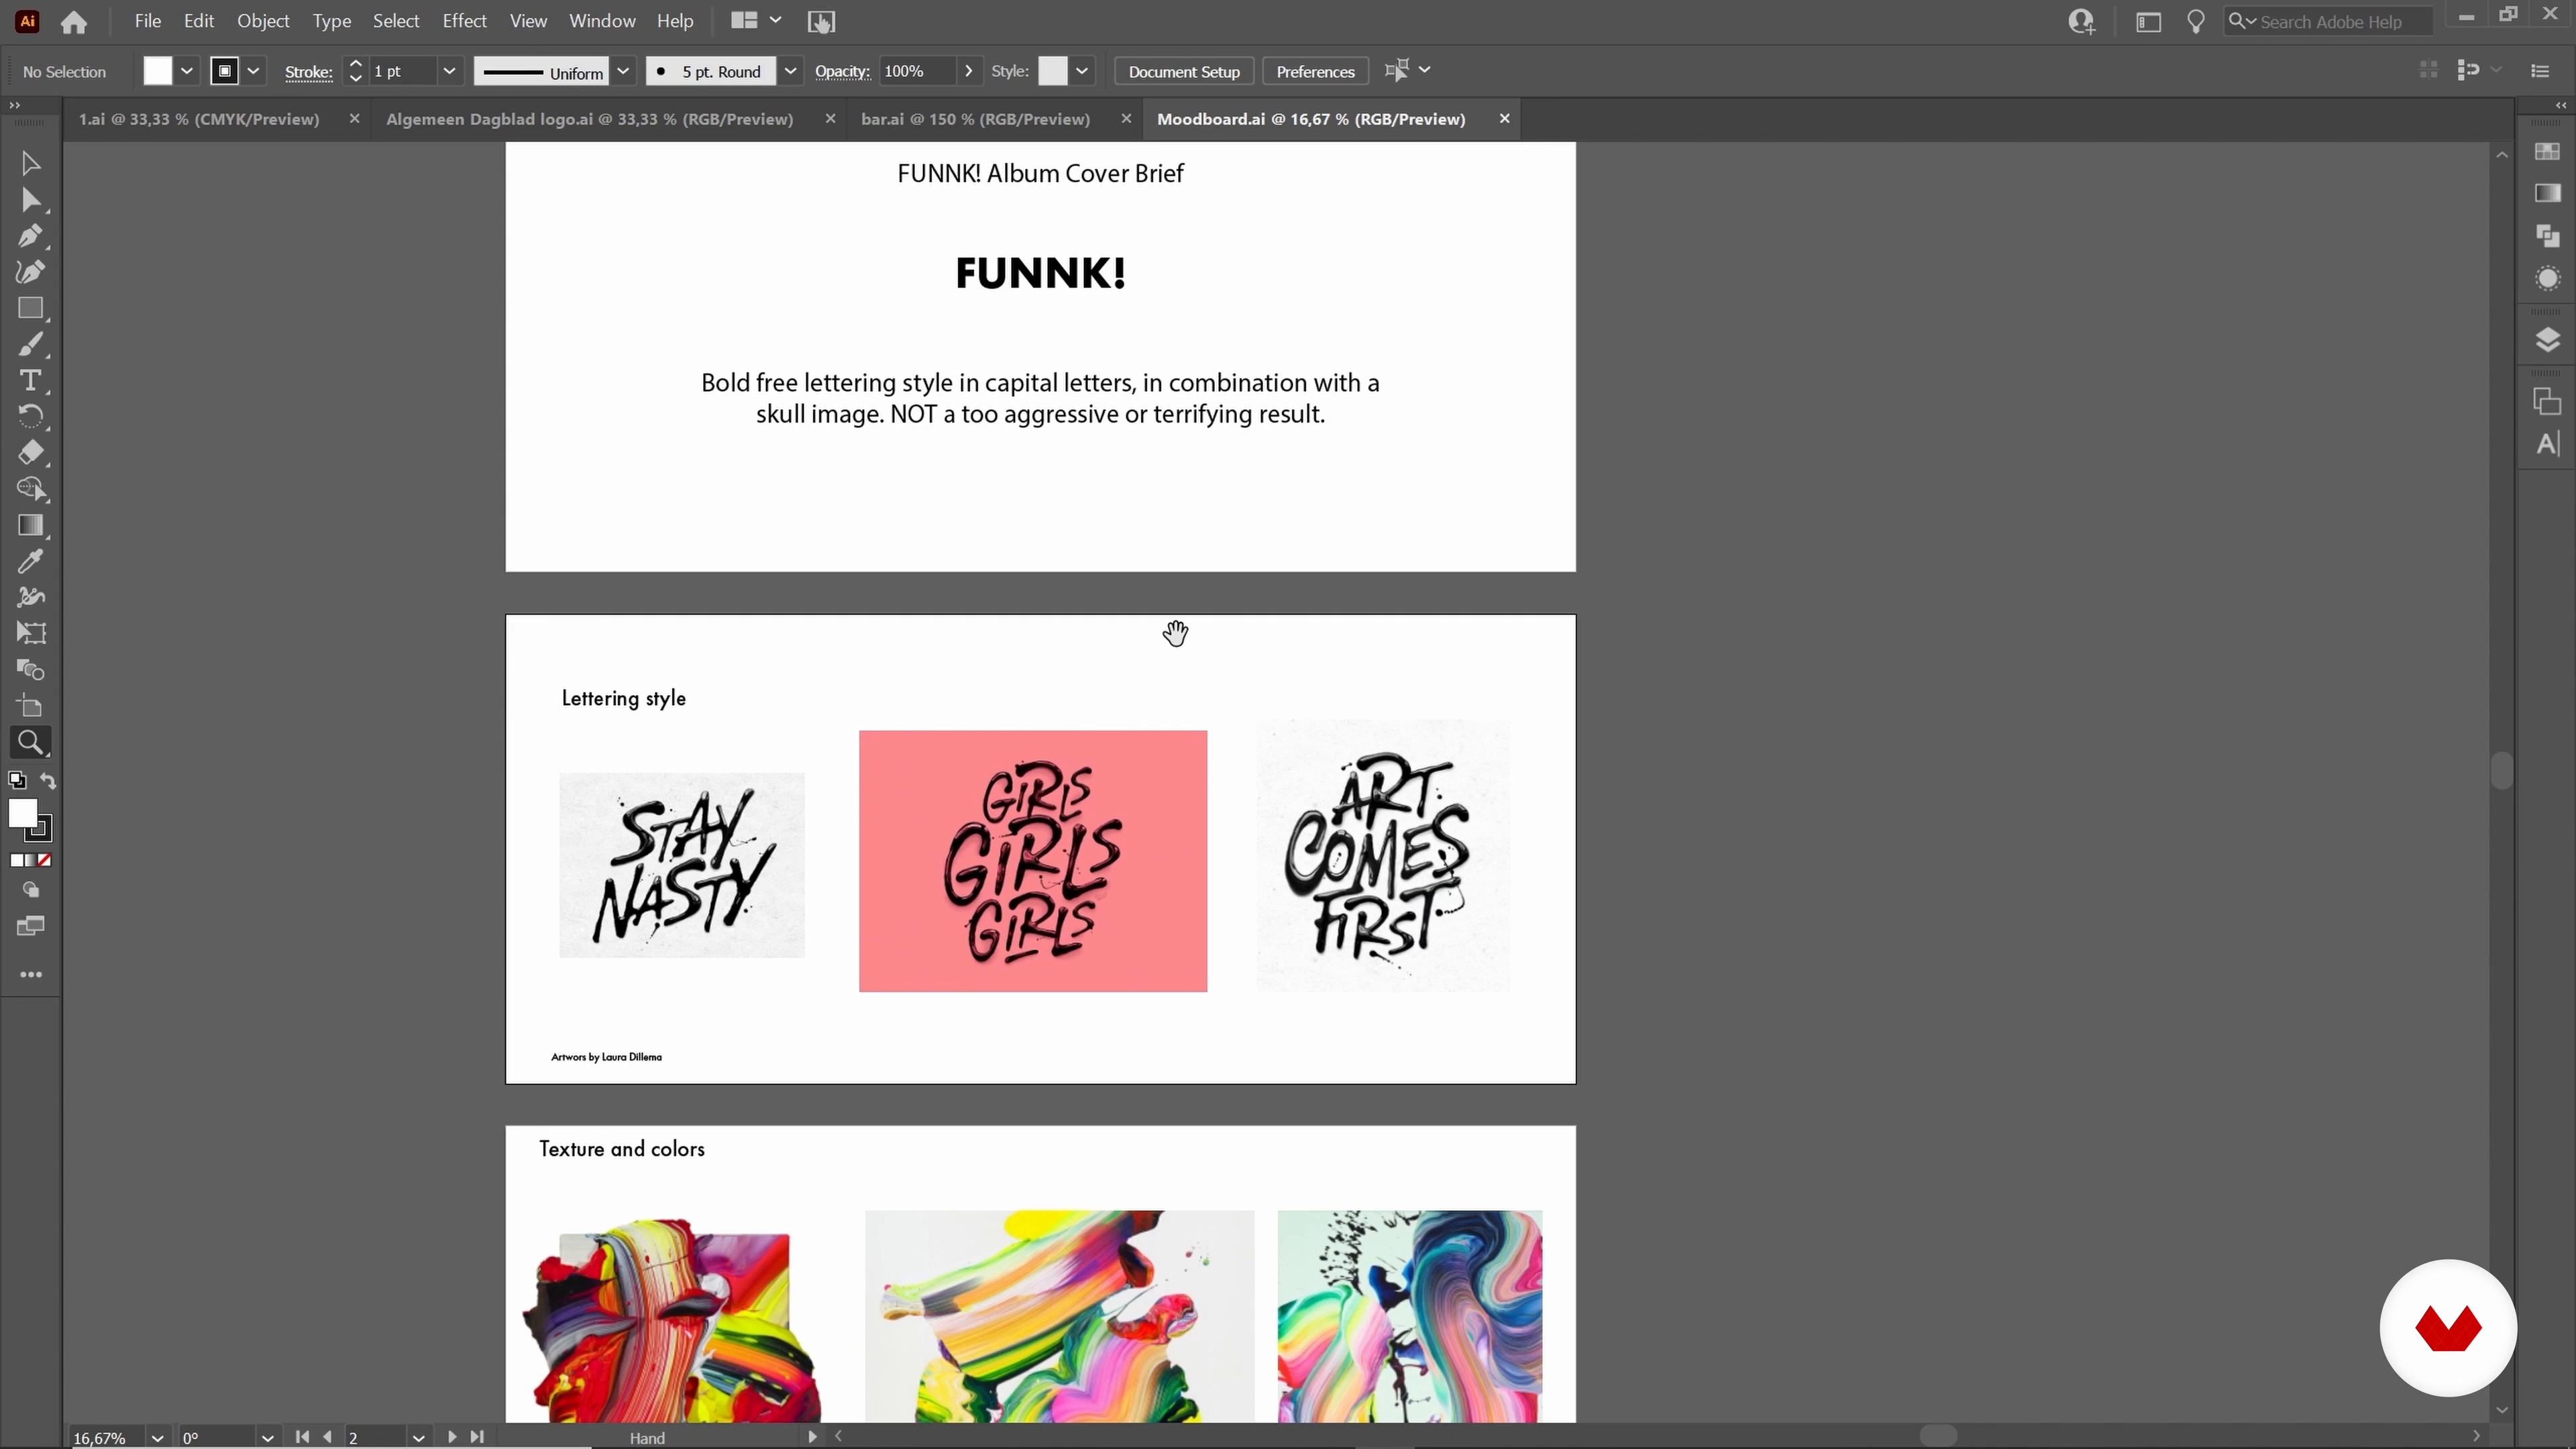Image resolution: width=2576 pixels, height=1449 pixels.
Task: Select the Pen tool
Action: coord(30,236)
